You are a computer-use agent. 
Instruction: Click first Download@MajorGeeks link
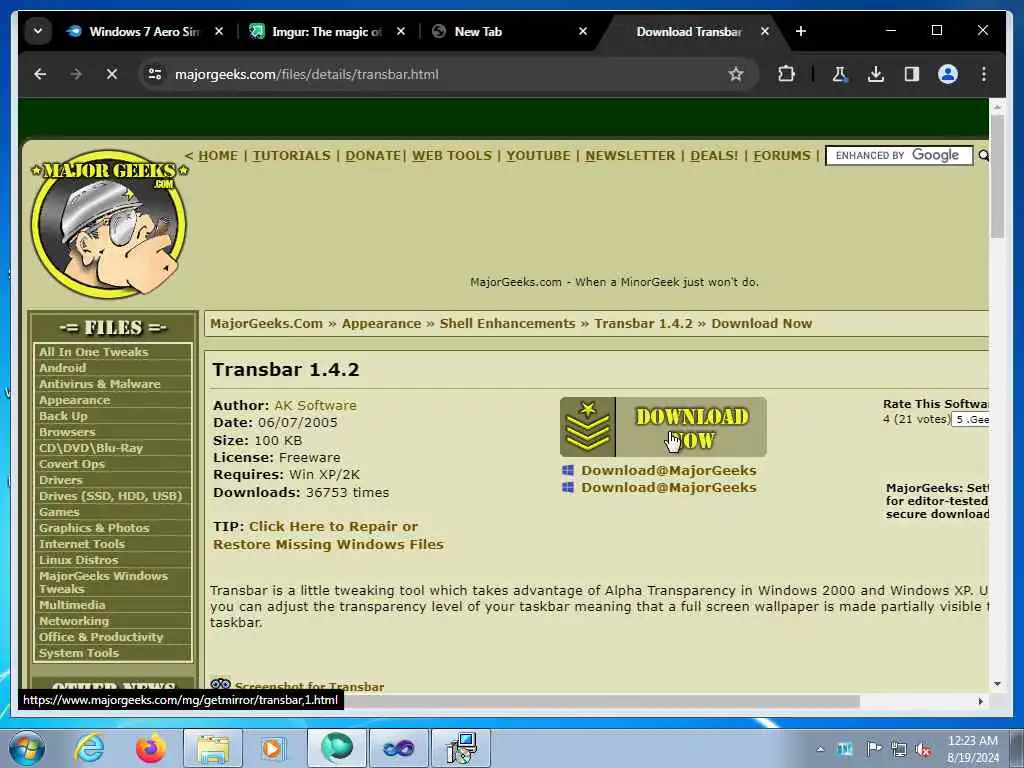[669, 470]
